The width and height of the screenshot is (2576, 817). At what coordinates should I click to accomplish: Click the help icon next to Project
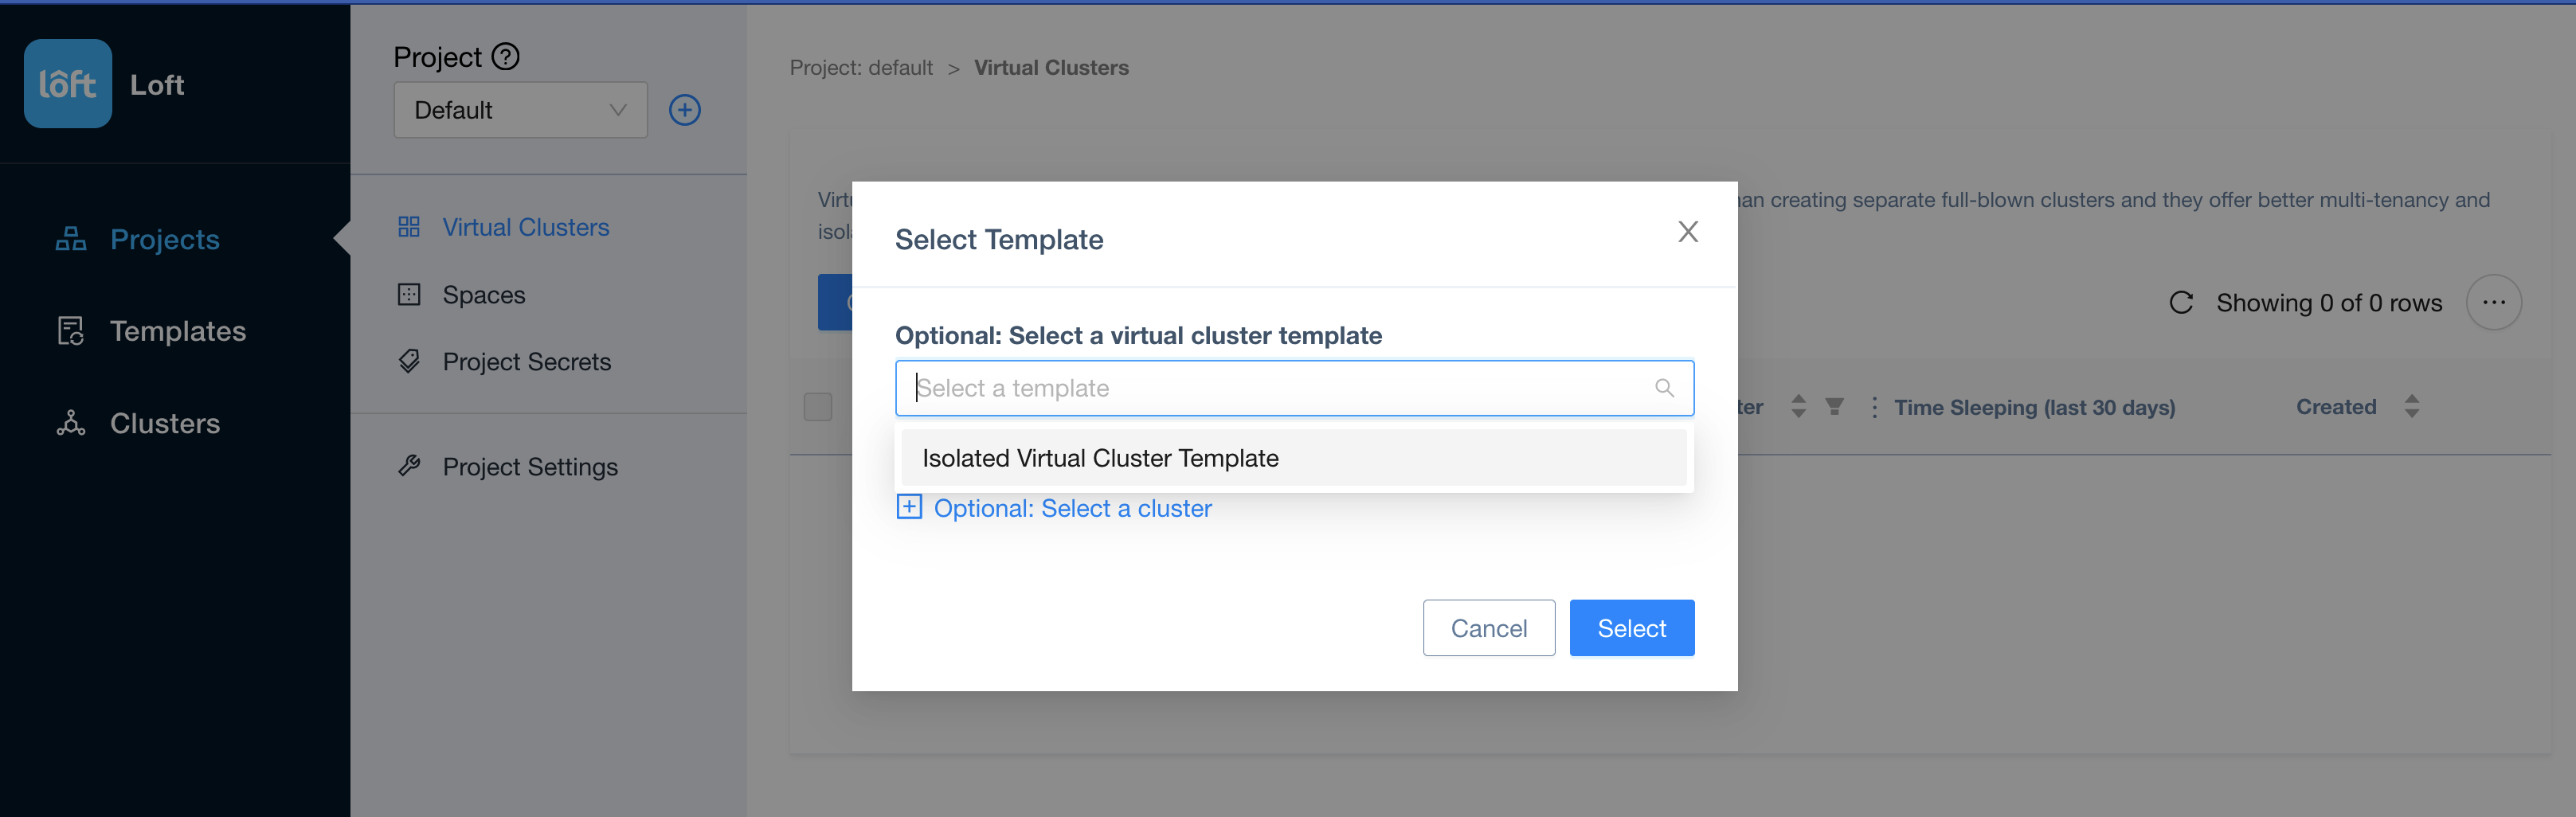[x=505, y=56]
